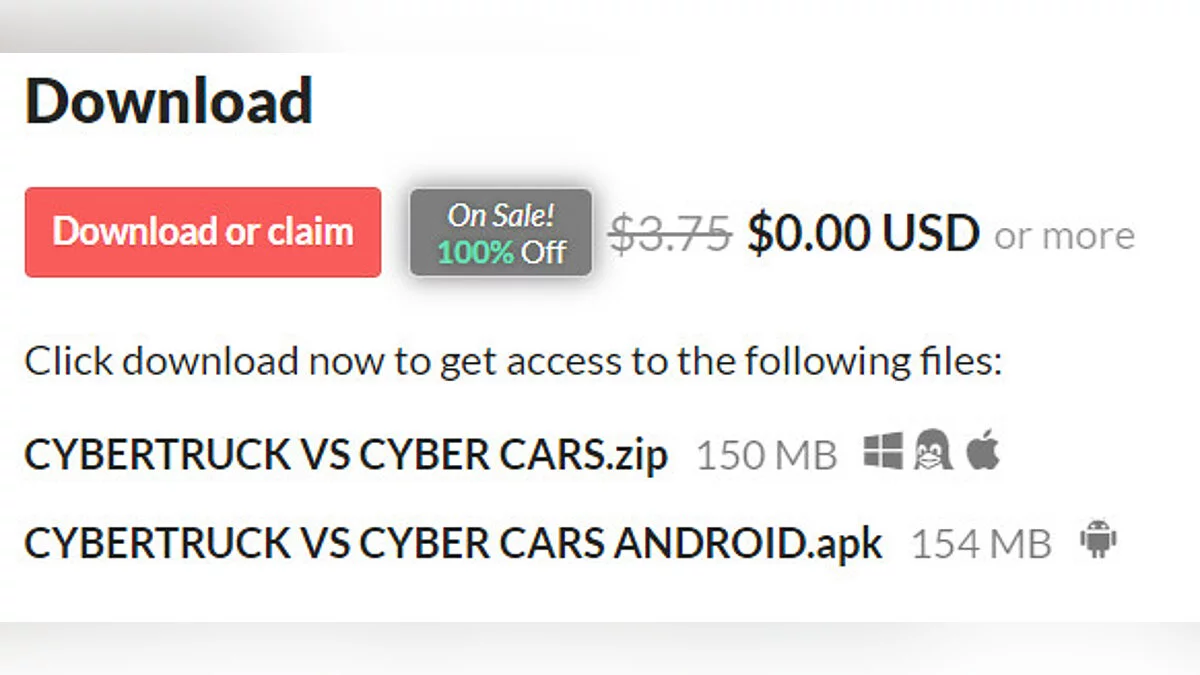Click the Android robot icon

[x=1098, y=541]
